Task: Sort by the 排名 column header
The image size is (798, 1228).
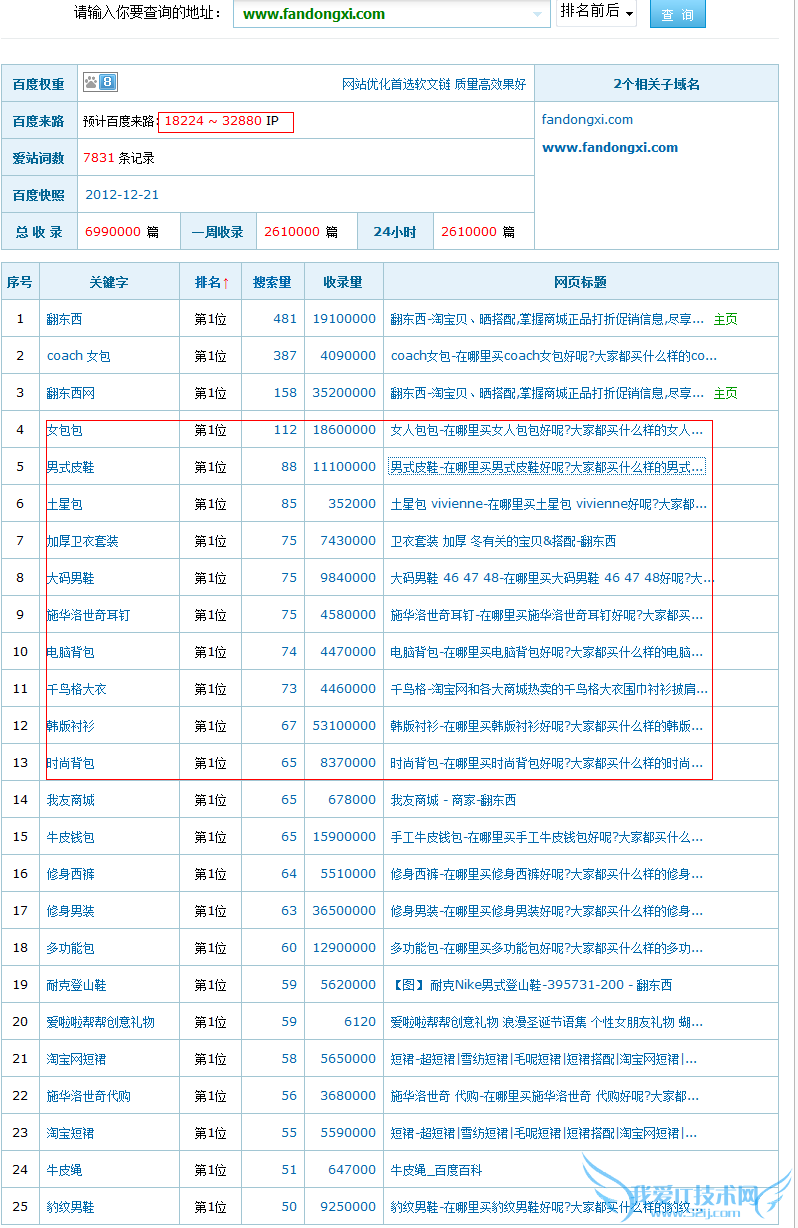Action: pyautogui.click(x=212, y=283)
